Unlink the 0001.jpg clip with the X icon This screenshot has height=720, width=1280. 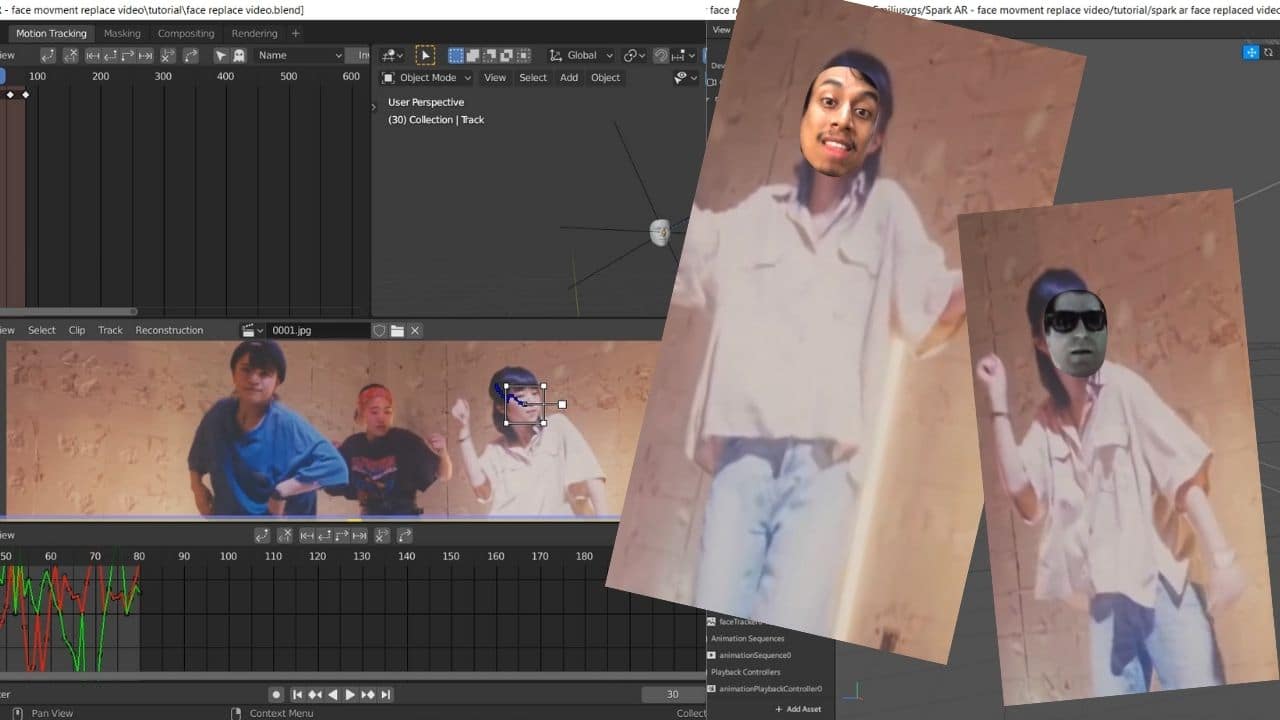tap(415, 330)
